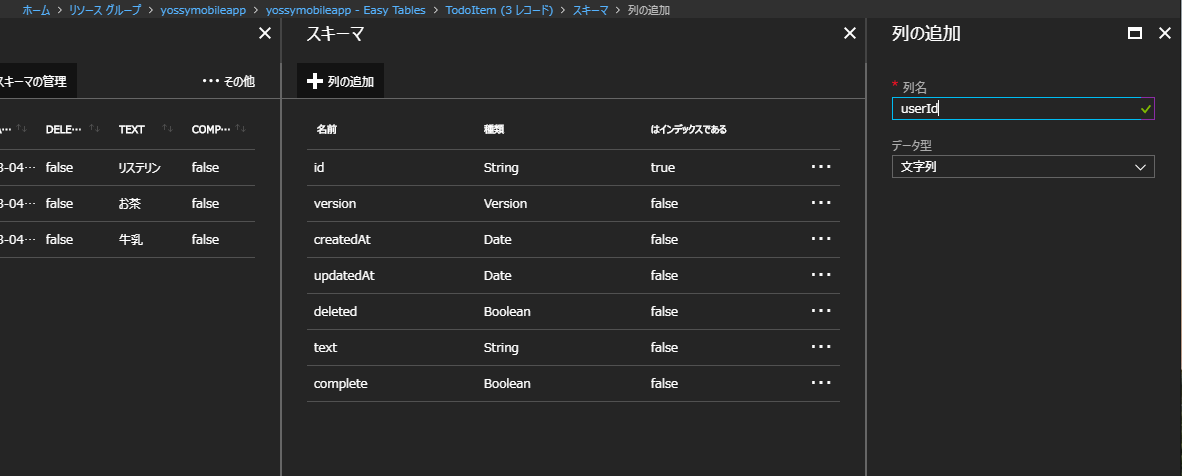
Task: Select the 牛乳 record cell
Action: click(x=131, y=239)
